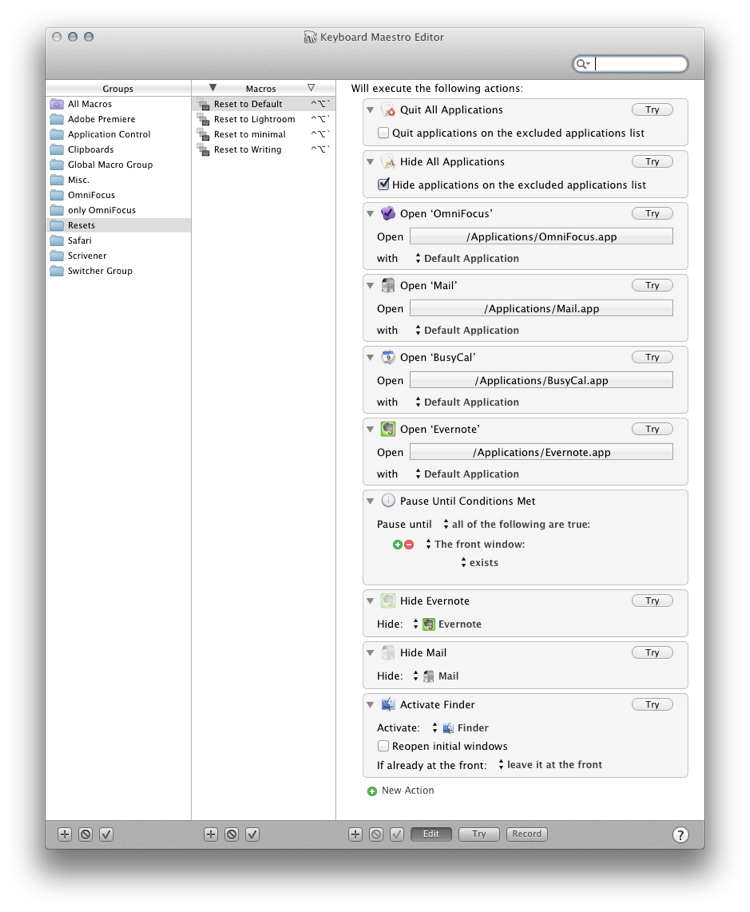This screenshot has height=912, width=750.
Task: Try the Activate Finder action
Action: click(652, 704)
